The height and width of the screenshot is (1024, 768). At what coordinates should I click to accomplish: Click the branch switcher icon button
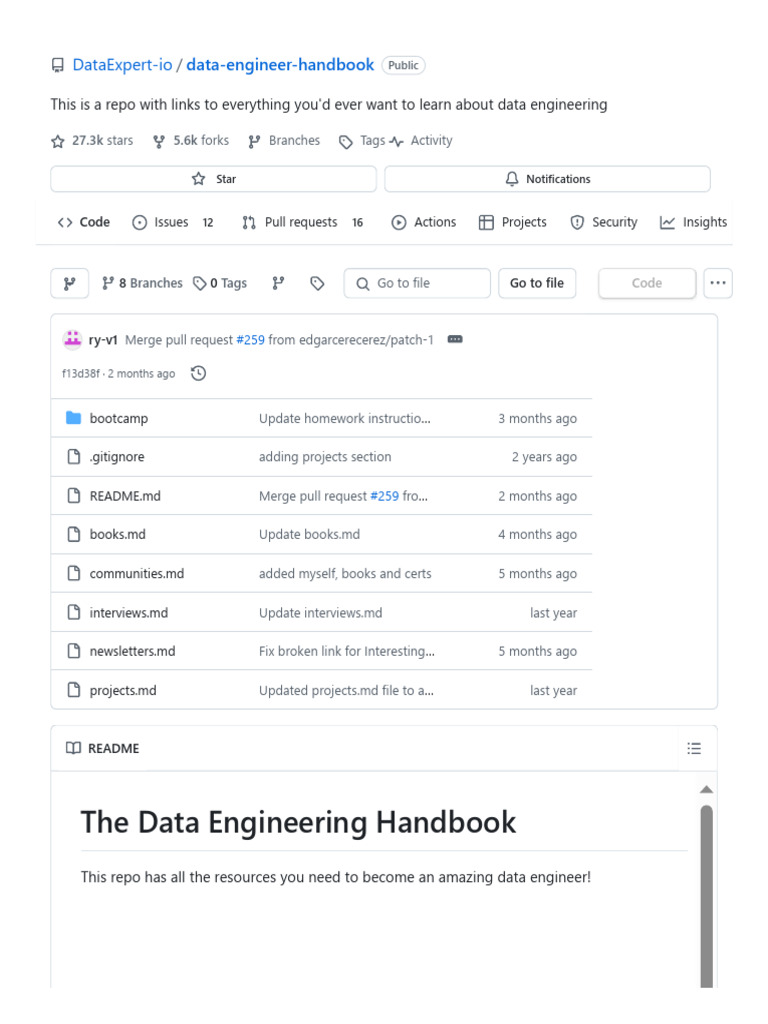(x=69, y=283)
